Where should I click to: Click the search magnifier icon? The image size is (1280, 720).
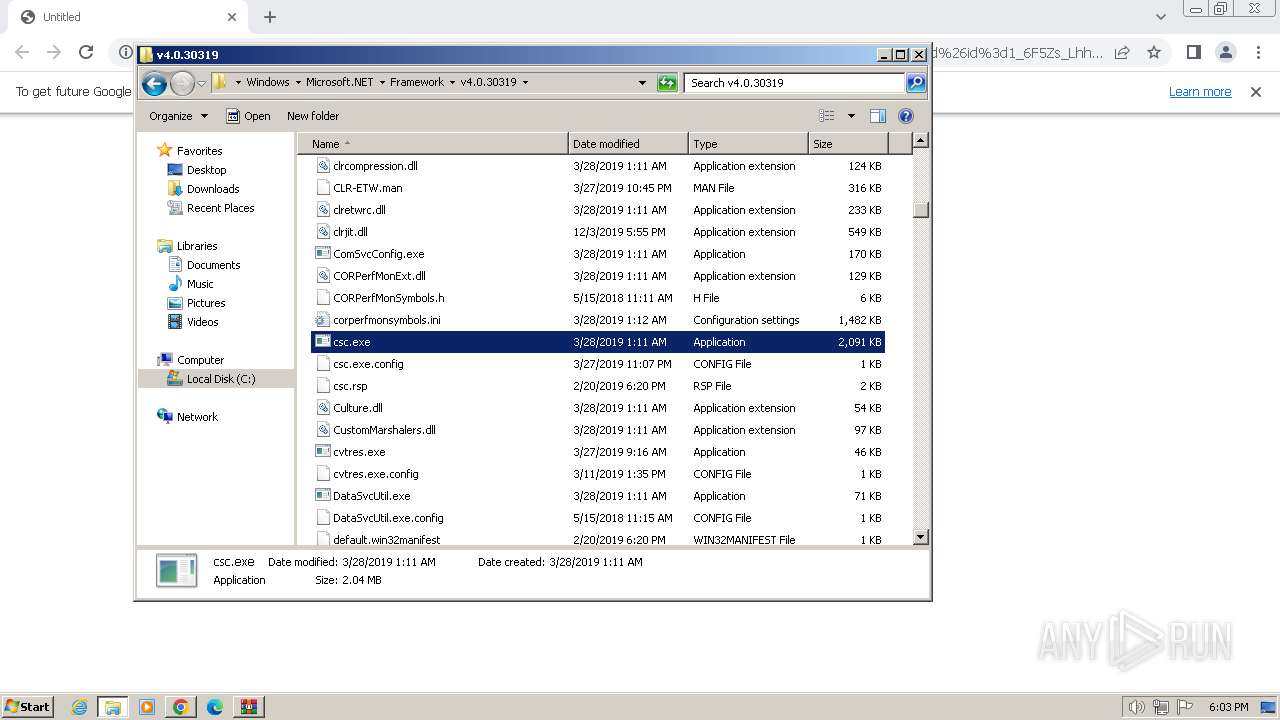click(916, 83)
